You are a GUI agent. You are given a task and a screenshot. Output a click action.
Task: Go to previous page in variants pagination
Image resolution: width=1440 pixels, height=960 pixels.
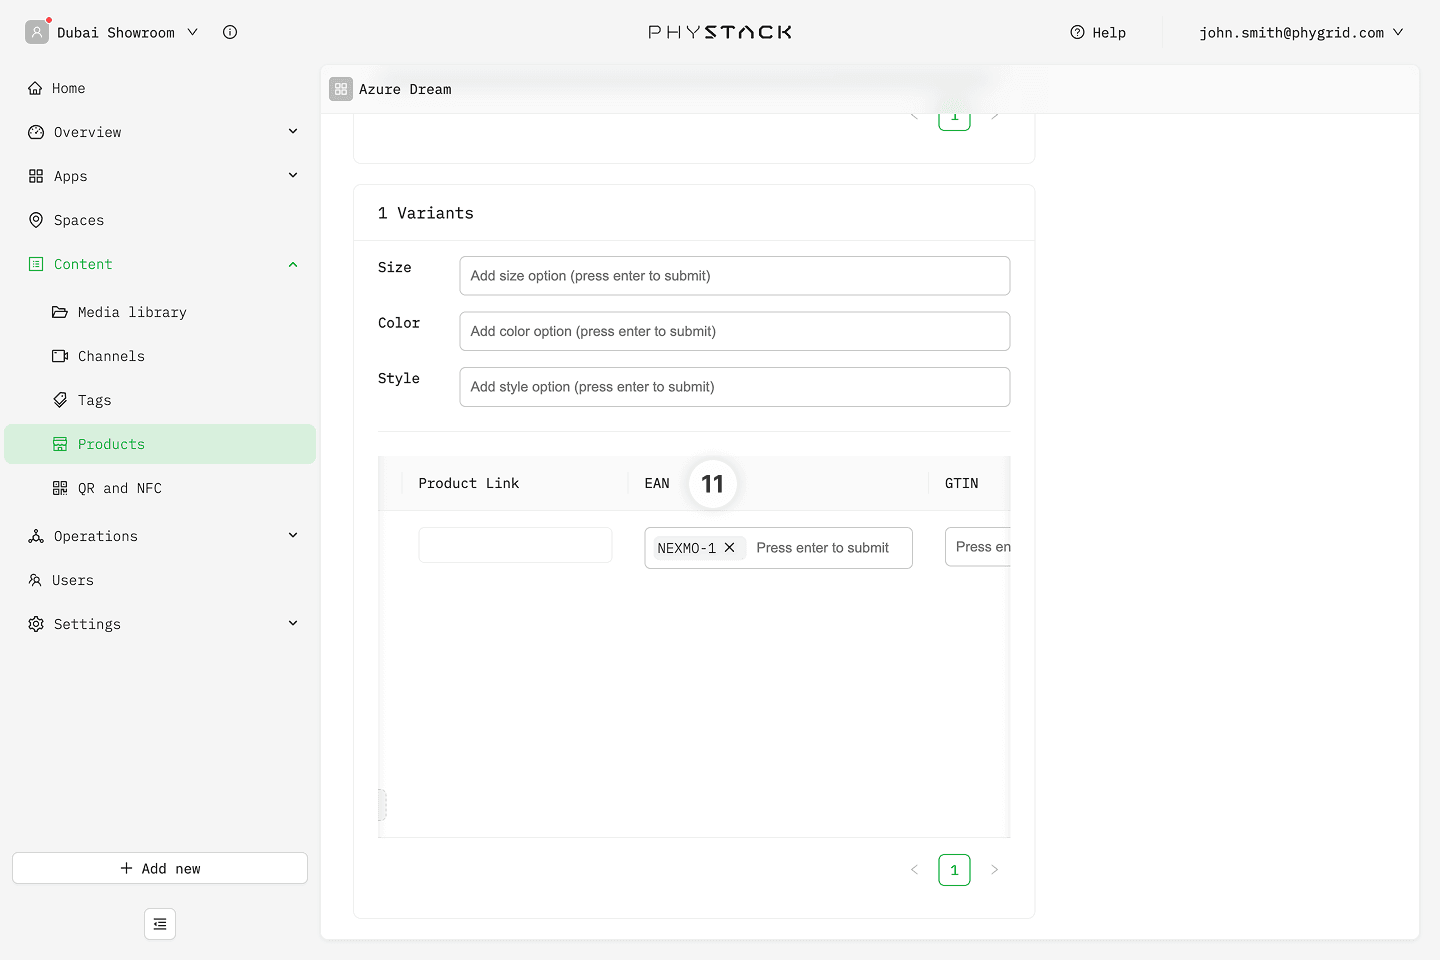click(914, 870)
